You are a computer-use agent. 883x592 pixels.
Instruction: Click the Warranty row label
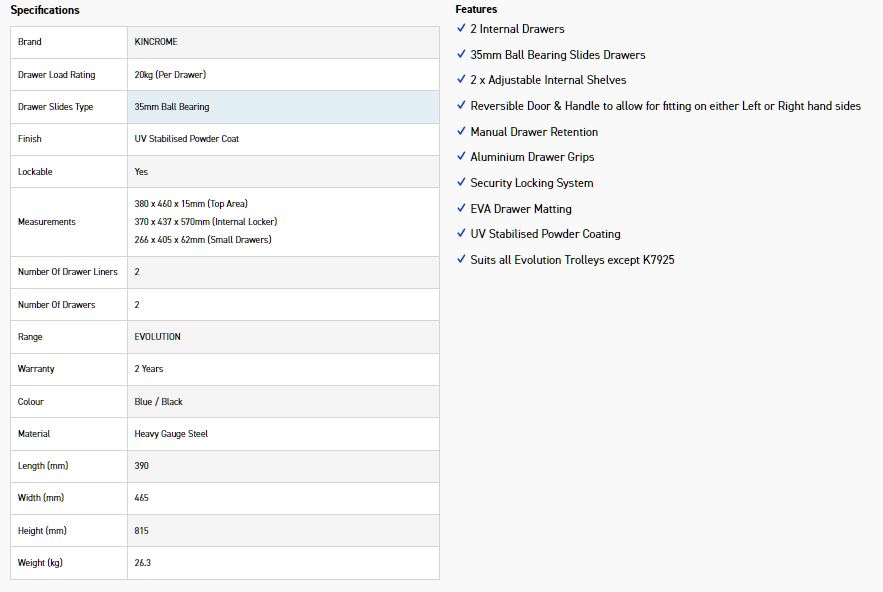click(36, 369)
